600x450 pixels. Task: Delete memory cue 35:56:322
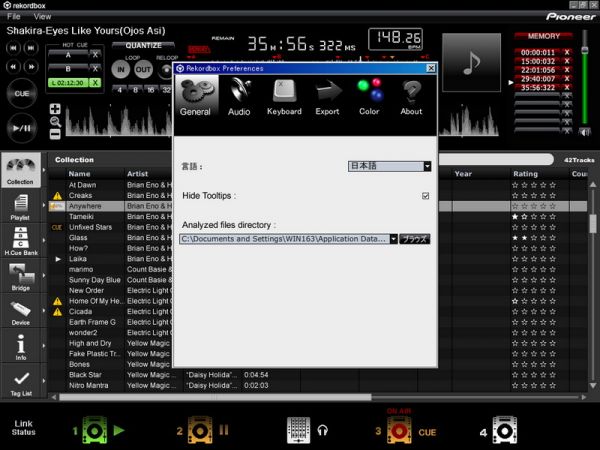coord(567,88)
